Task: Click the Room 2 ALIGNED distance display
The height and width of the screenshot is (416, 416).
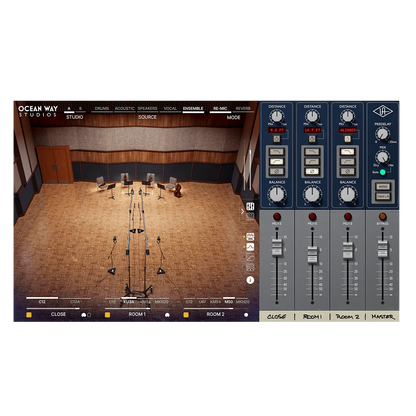Action: [348, 130]
